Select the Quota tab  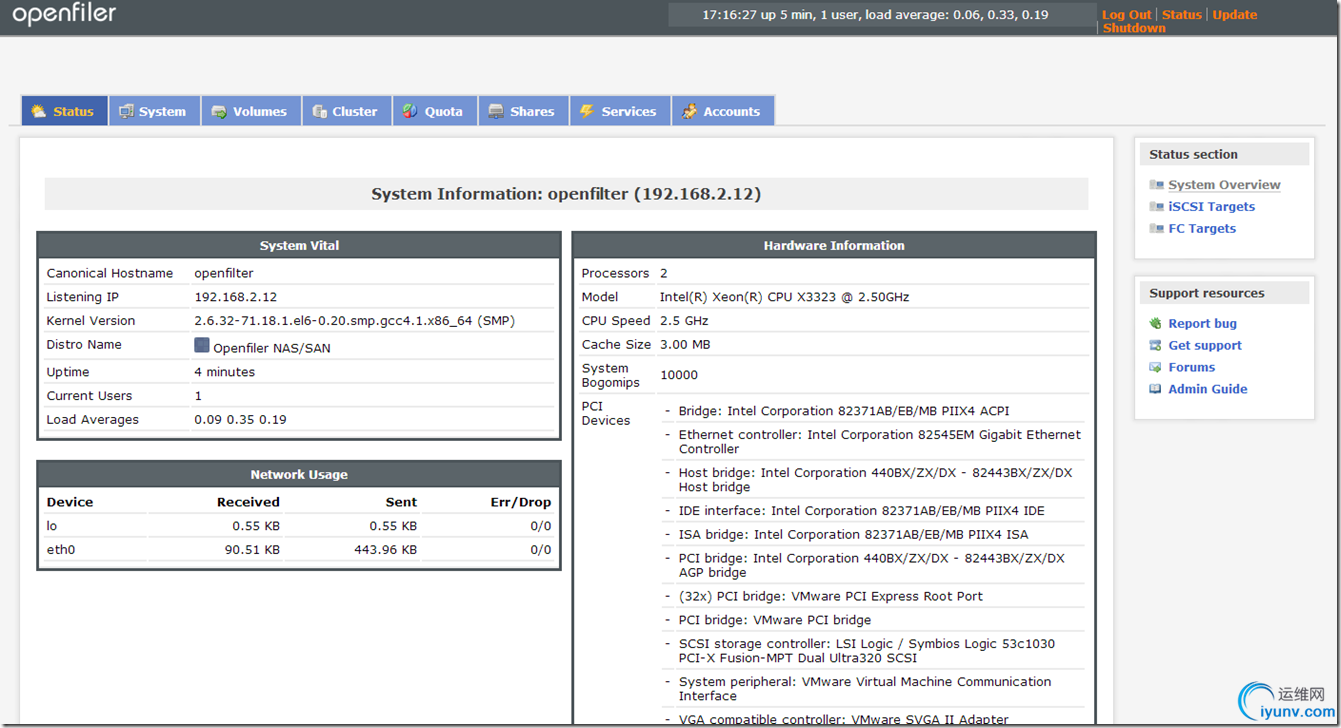435,111
